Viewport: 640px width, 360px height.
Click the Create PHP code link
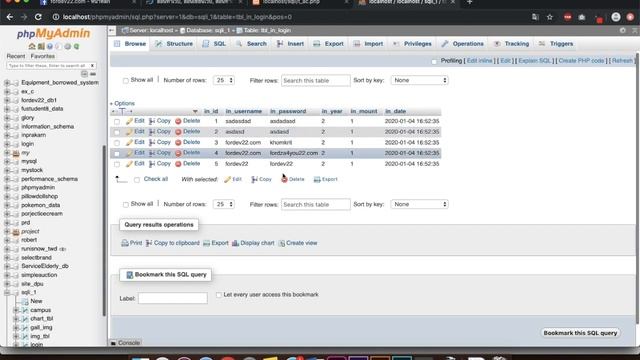[x=581, y=61]
